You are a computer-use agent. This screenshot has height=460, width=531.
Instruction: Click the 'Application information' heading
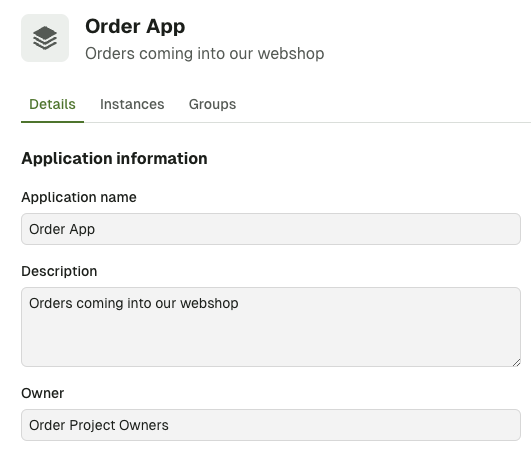point(114,159)
